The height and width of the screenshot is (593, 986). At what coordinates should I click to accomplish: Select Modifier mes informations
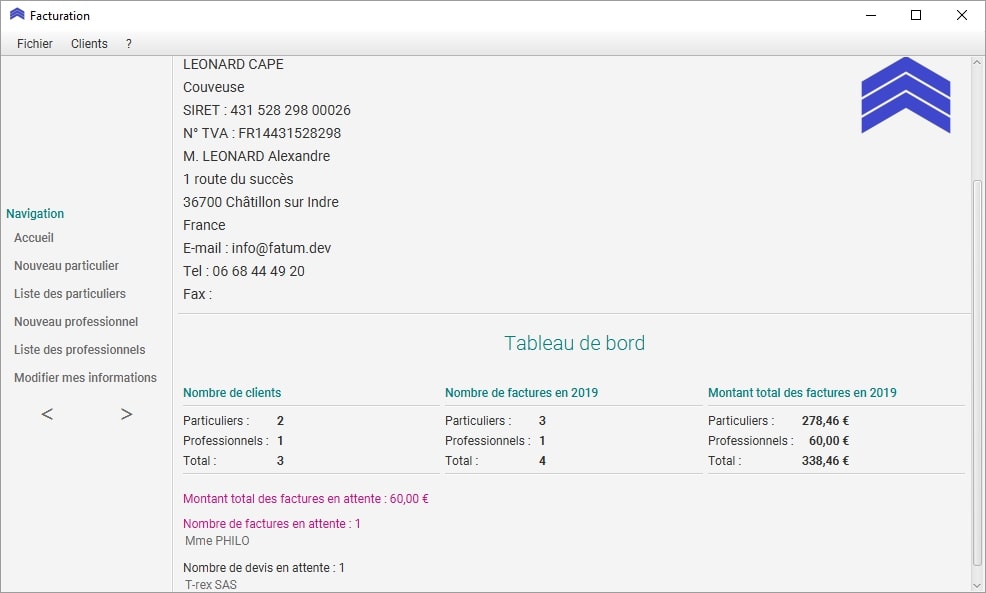click(85, 378)
